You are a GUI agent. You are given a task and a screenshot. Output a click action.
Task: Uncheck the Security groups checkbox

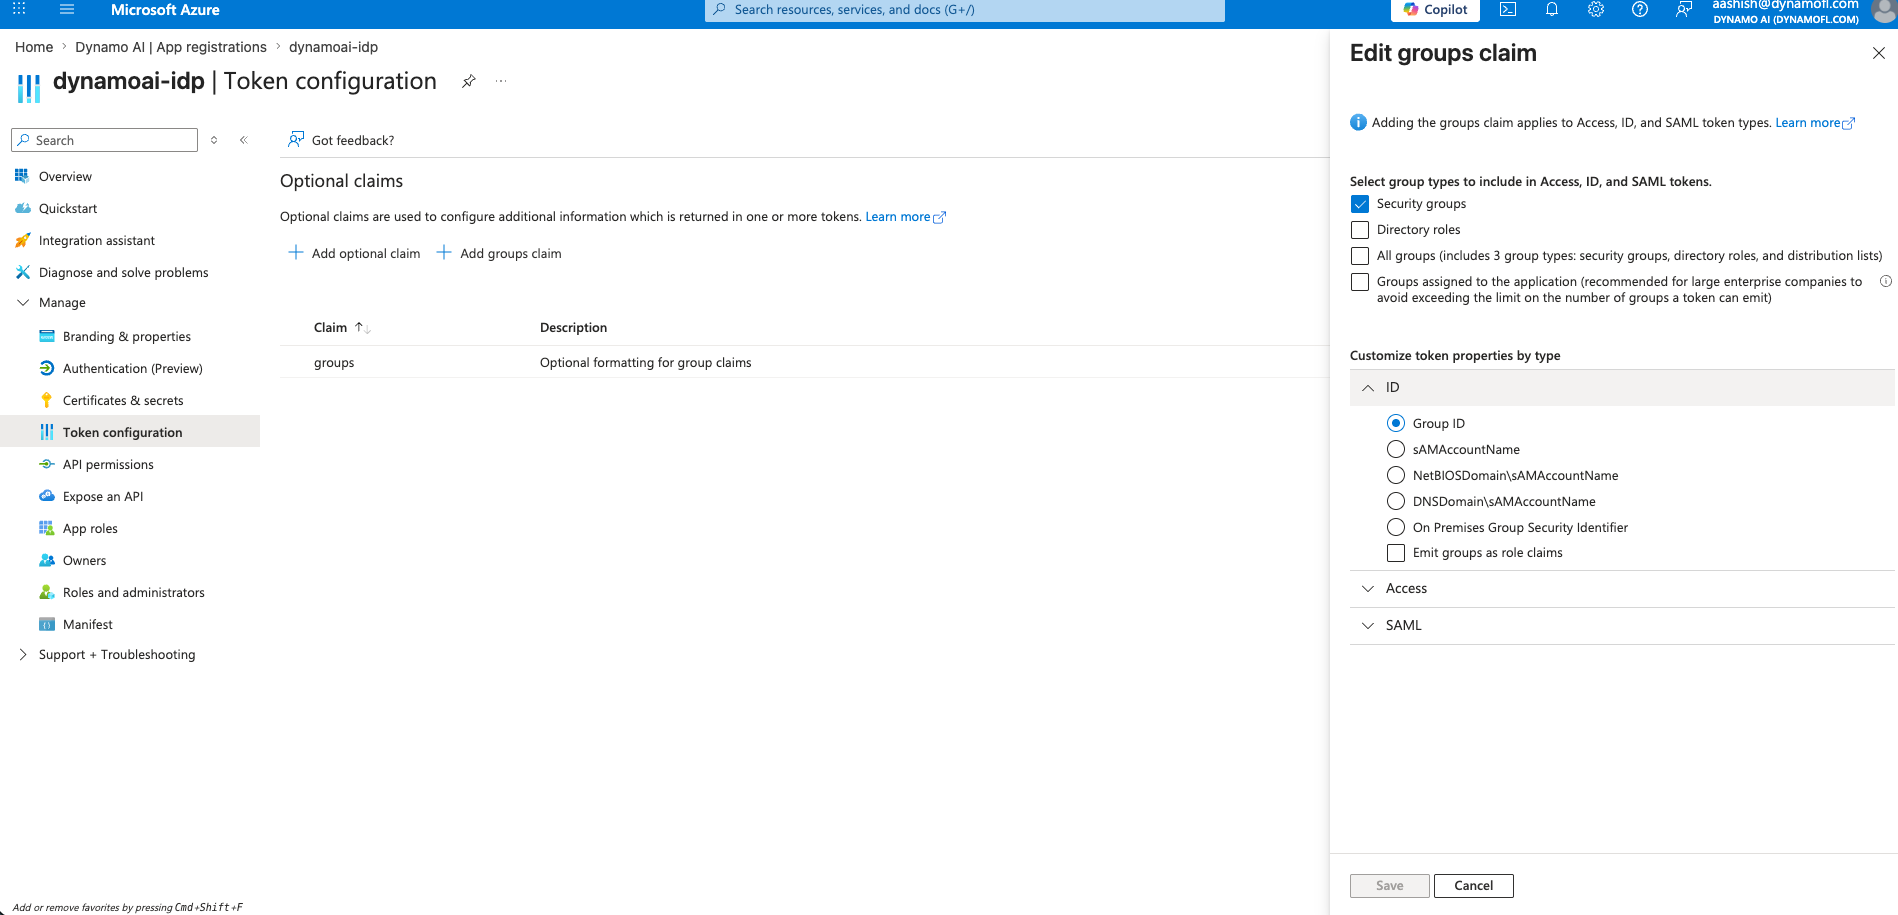click(x=1360, y=204)
